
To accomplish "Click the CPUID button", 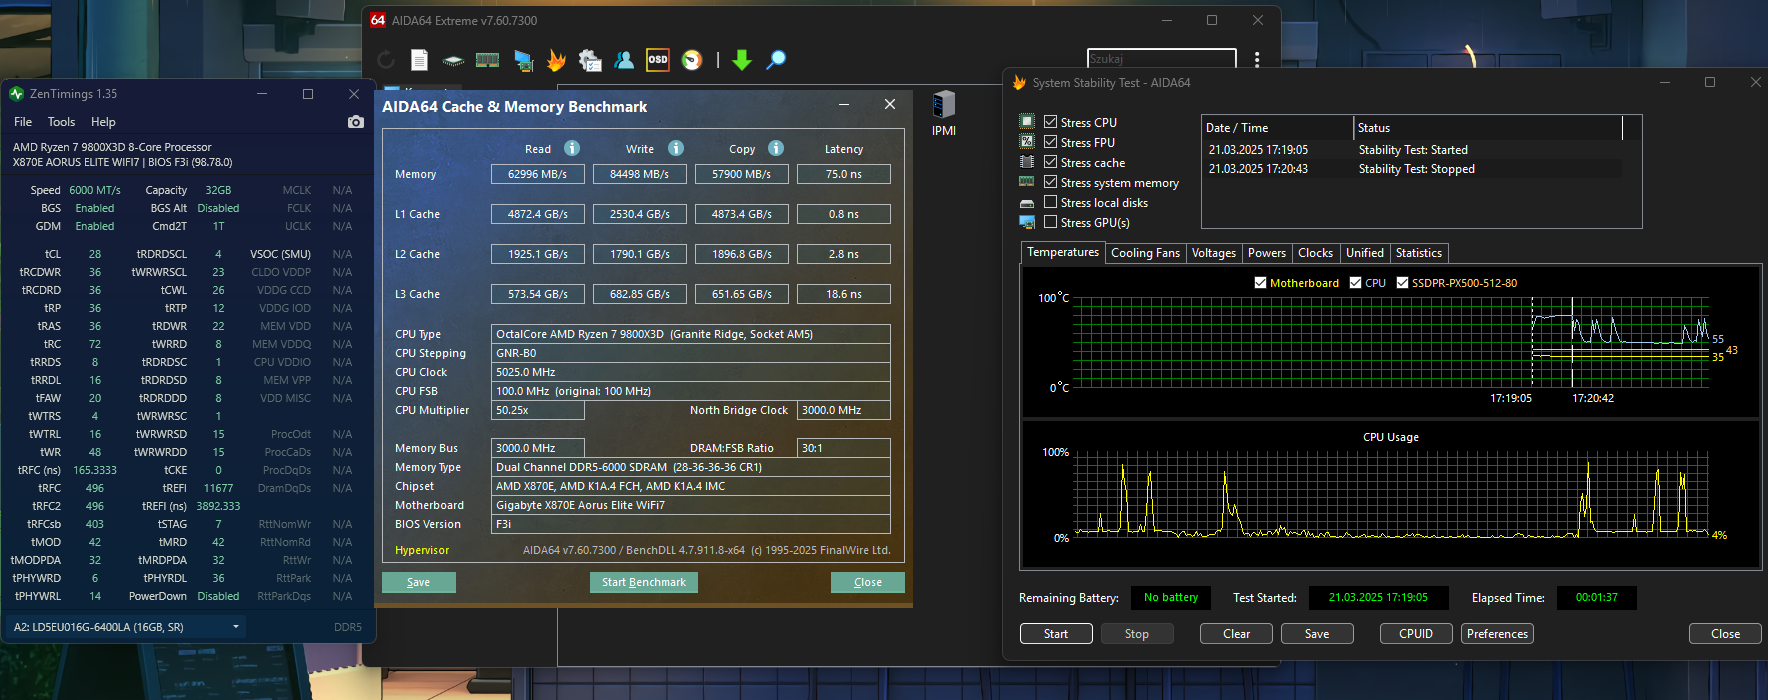I will point(1415,634).
